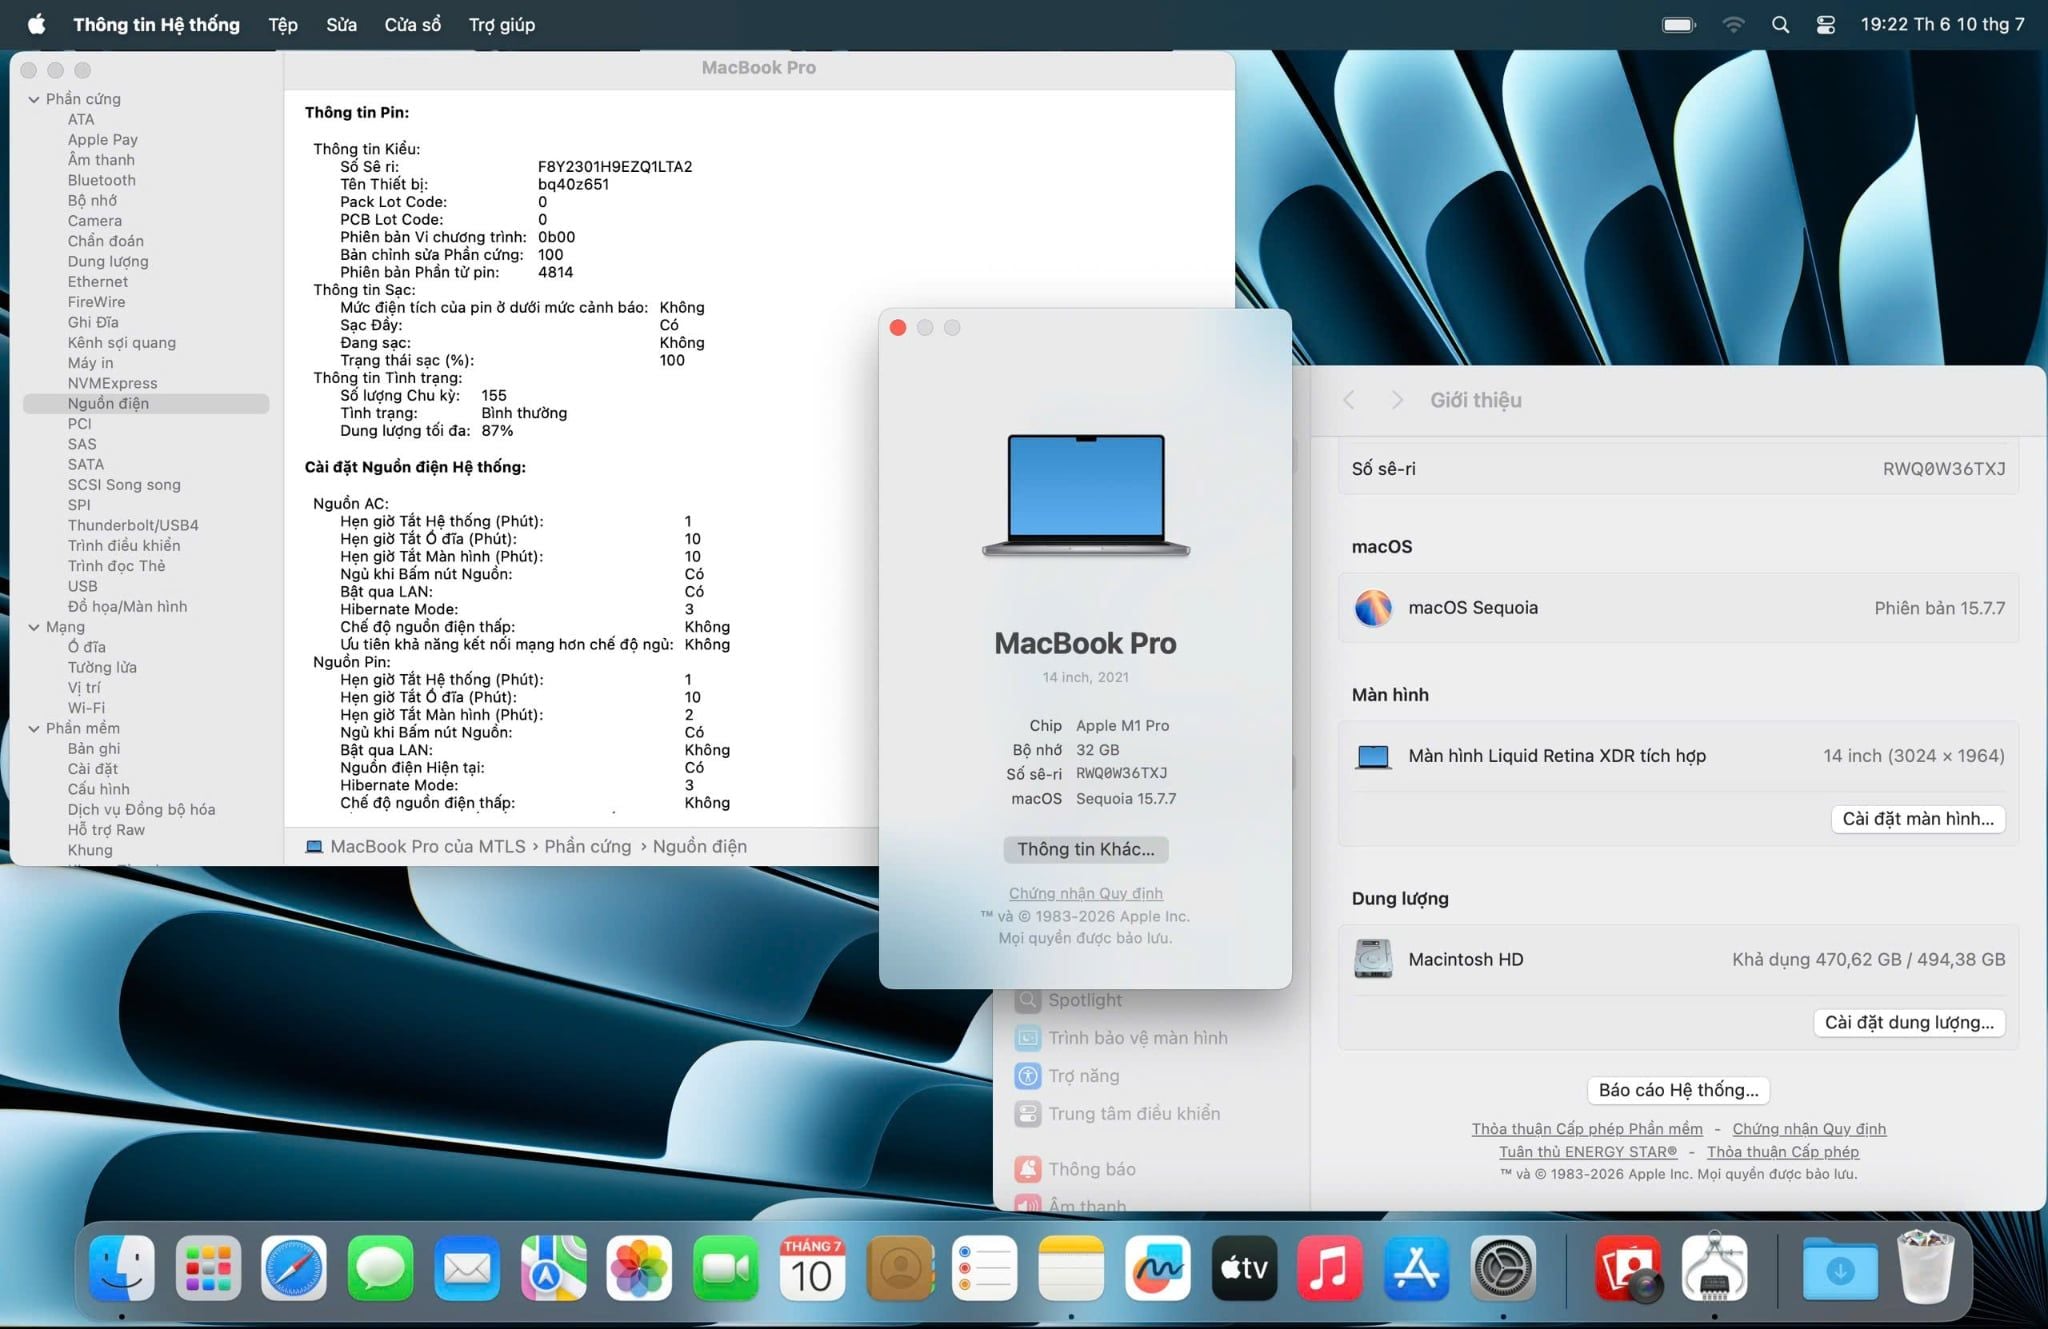Launch the Apple TV app
Viewport: 2048px width, 1329px height.
point(1244,1268)
